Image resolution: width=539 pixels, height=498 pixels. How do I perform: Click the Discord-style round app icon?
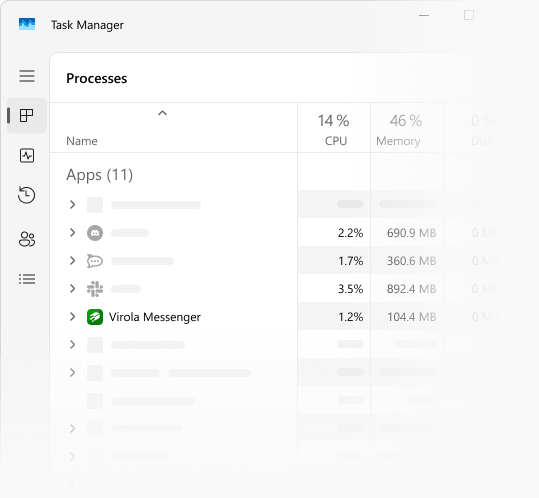click(x=95, y=233)
